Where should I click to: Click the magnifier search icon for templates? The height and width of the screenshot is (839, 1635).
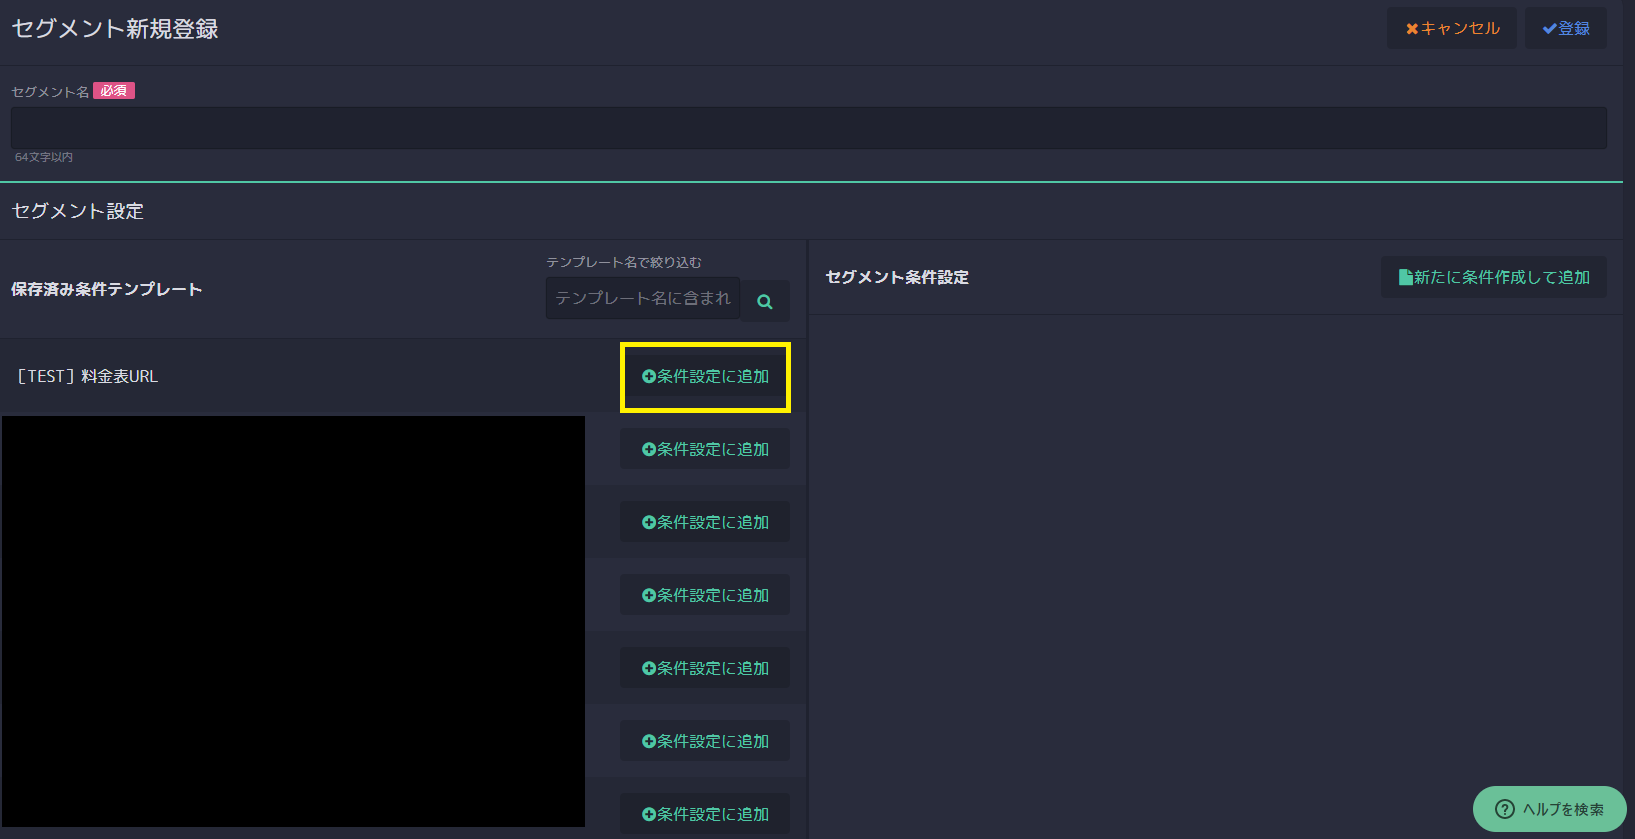point(765,301)
